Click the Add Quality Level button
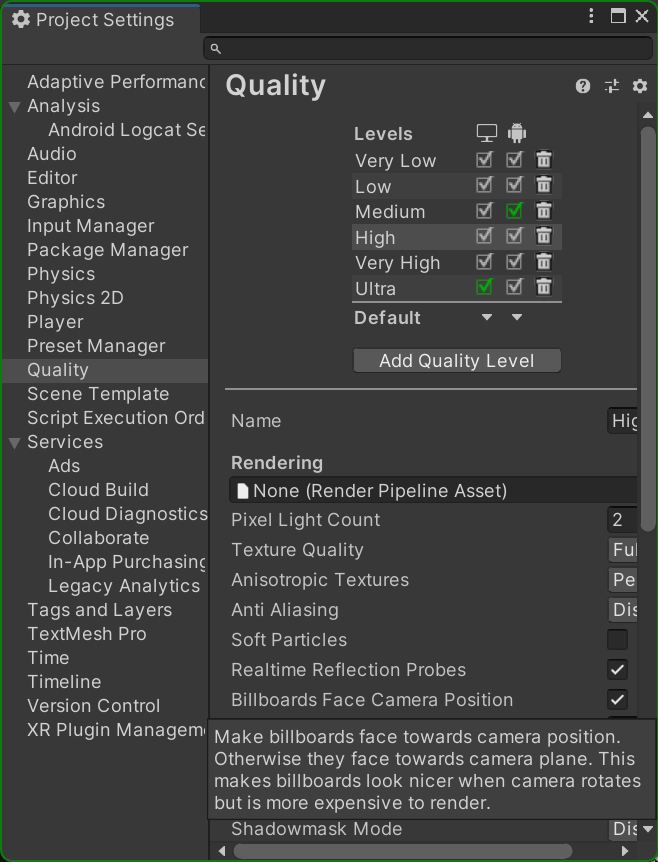Viewport: 658px width, 862px height. tap(457, 360)
